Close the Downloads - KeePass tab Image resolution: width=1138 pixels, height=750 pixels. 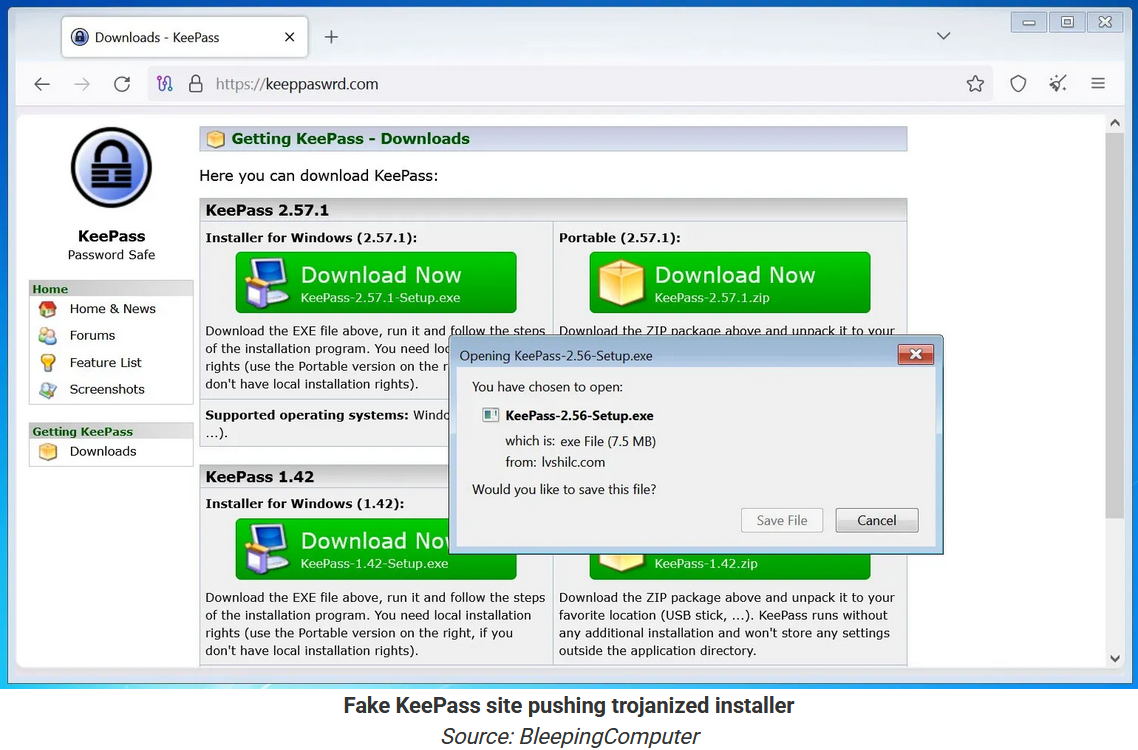click(290, 37)
